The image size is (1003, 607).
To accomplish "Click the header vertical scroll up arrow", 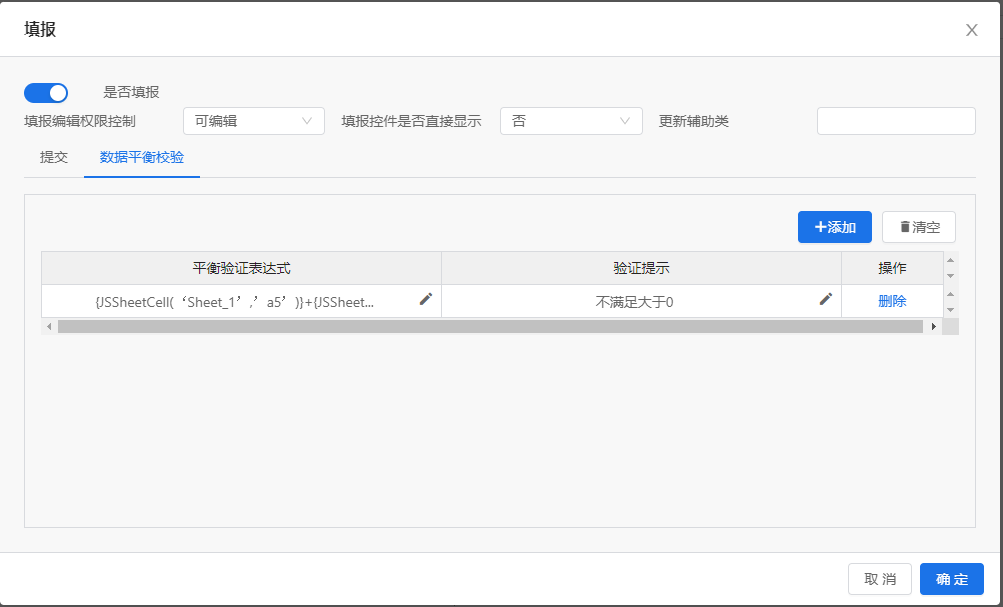I will point(951,260).
